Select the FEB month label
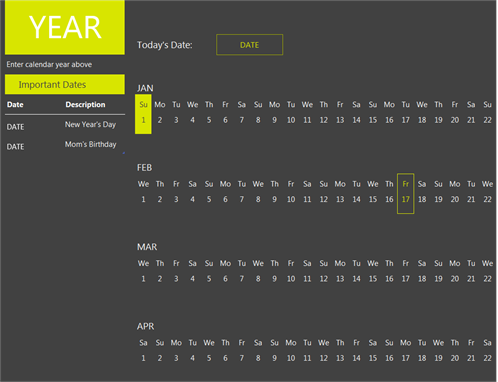 pyautogui.click(x=144, y=167)
